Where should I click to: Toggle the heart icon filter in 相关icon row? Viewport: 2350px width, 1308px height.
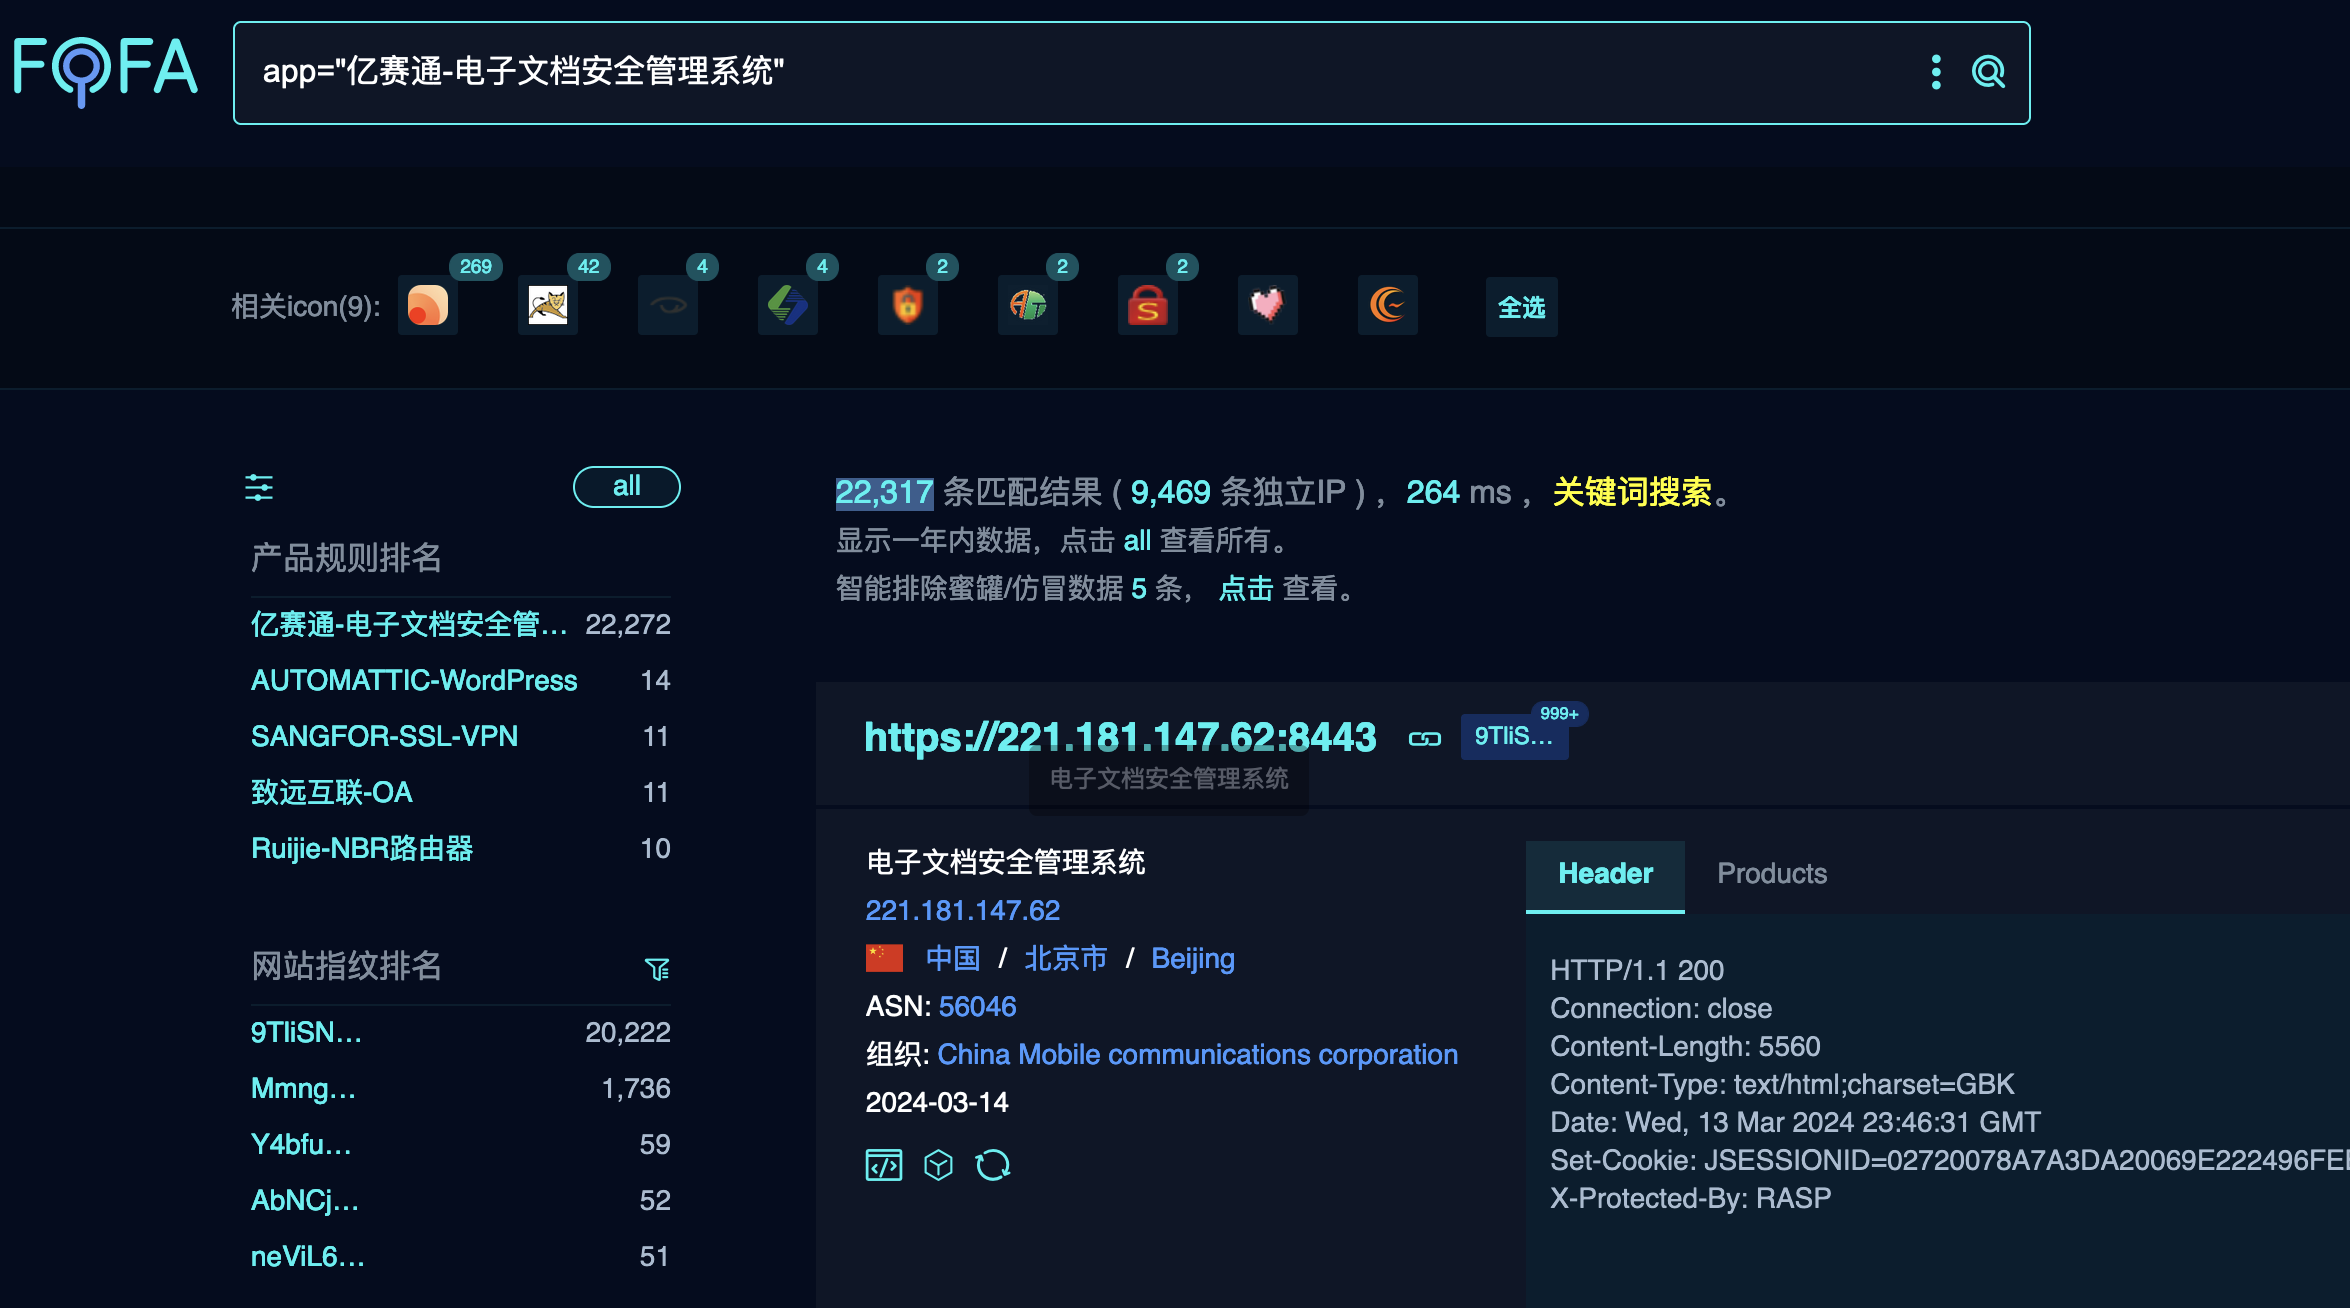click(x=1267, y=306)
